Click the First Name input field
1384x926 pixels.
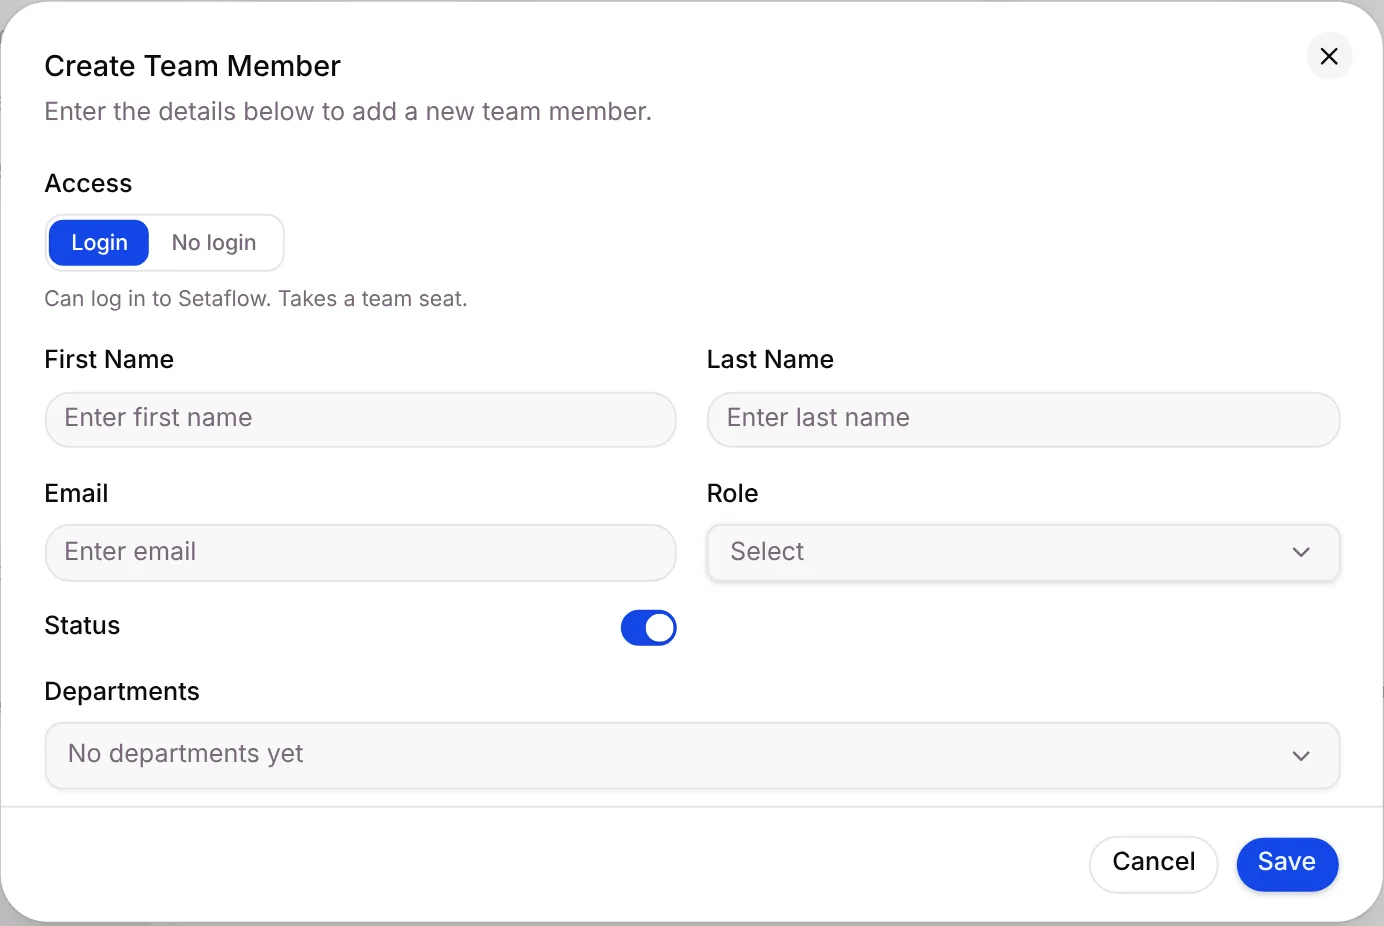361,419
